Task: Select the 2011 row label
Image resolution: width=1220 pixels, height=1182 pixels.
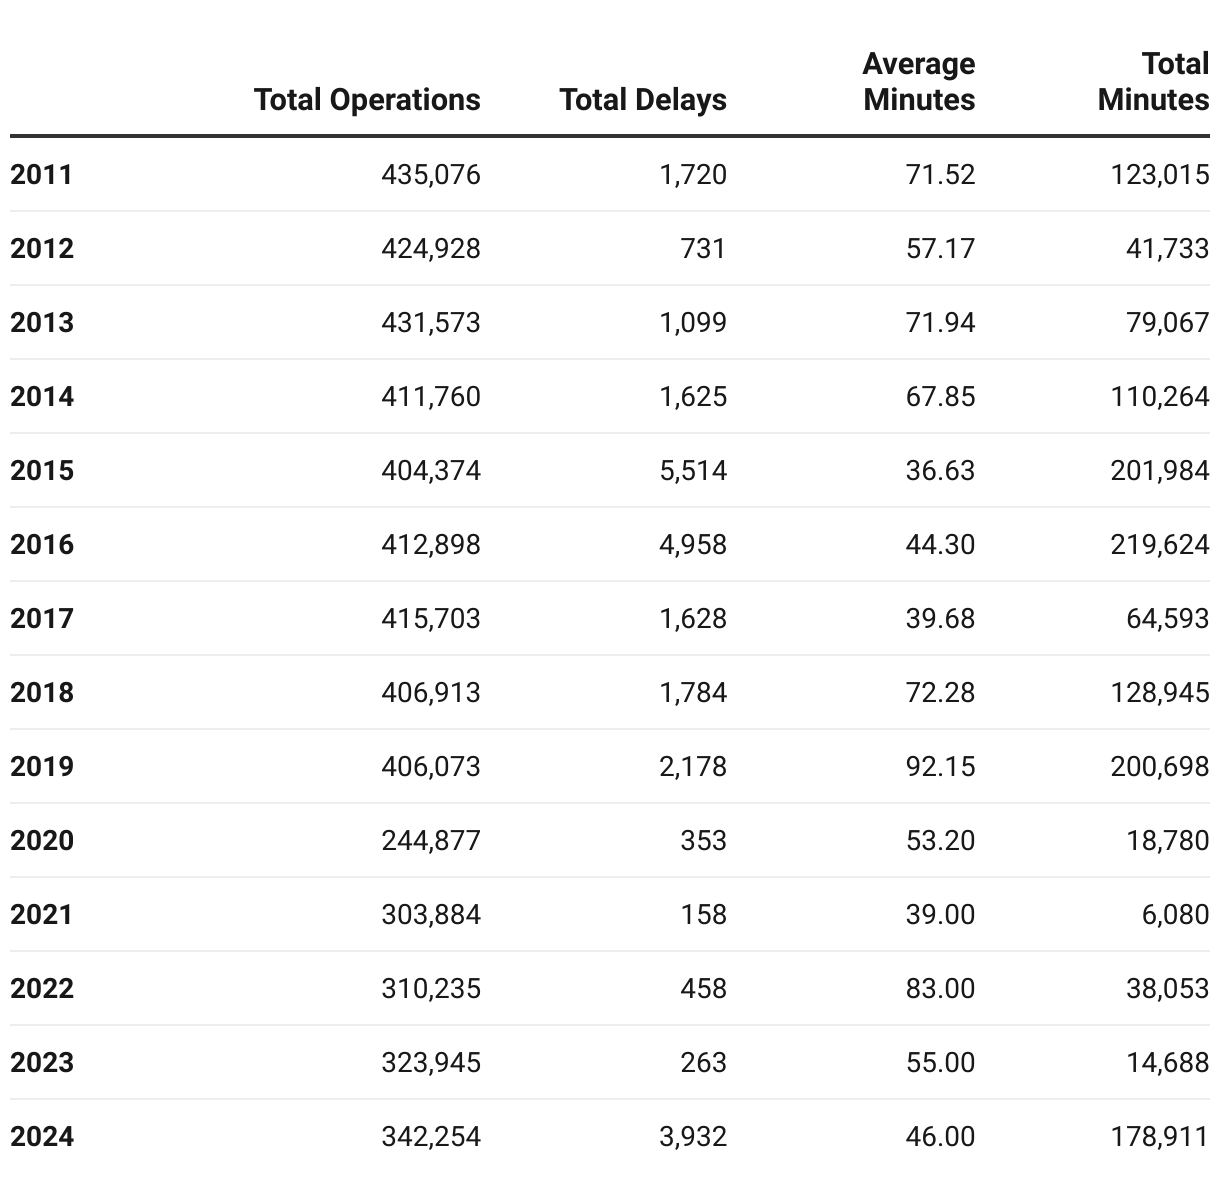Action: pyautogui.click(x=42, y=175)
